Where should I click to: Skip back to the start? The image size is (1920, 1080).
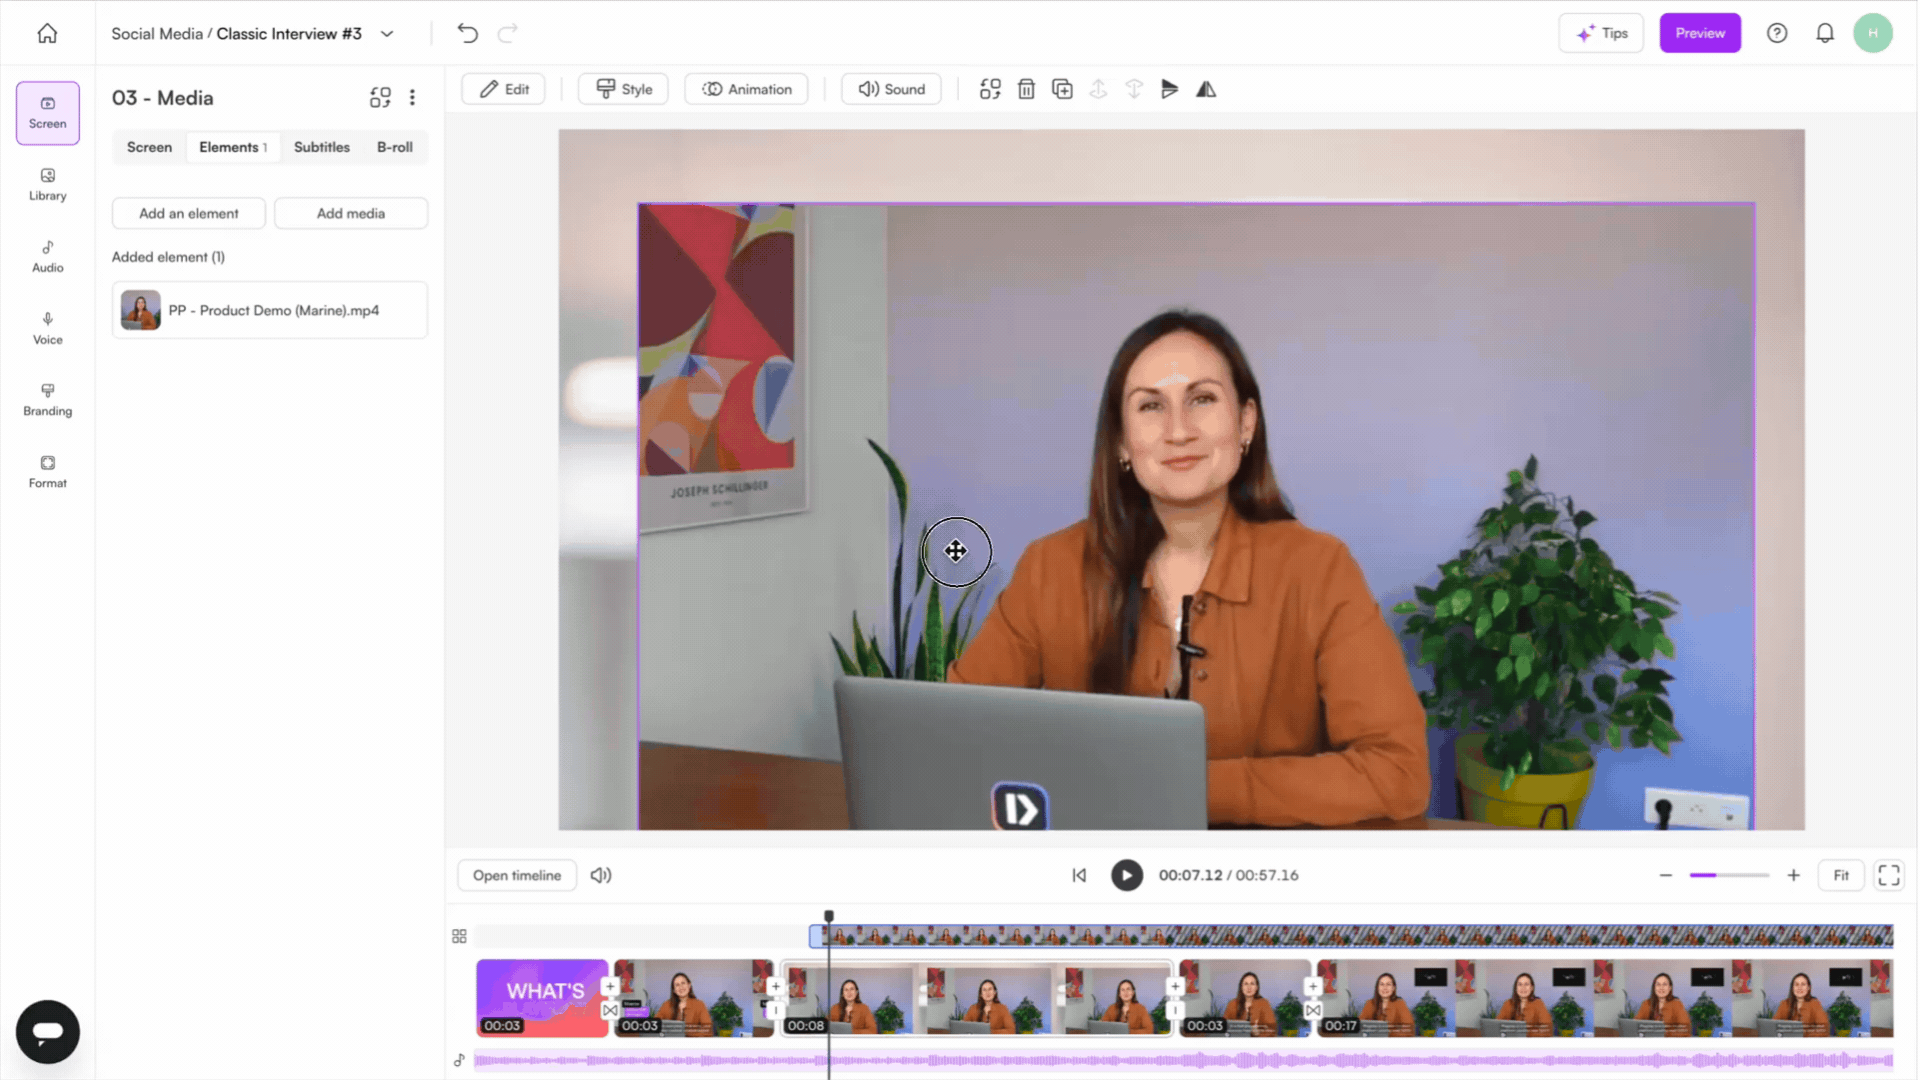[x=1079, y=875]
